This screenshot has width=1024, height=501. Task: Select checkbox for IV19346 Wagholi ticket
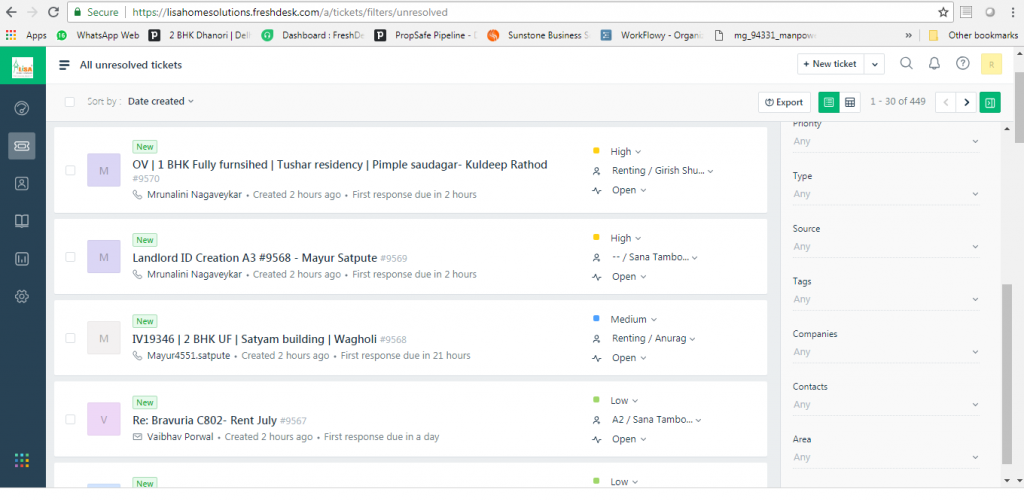click(x=70, y=338)
